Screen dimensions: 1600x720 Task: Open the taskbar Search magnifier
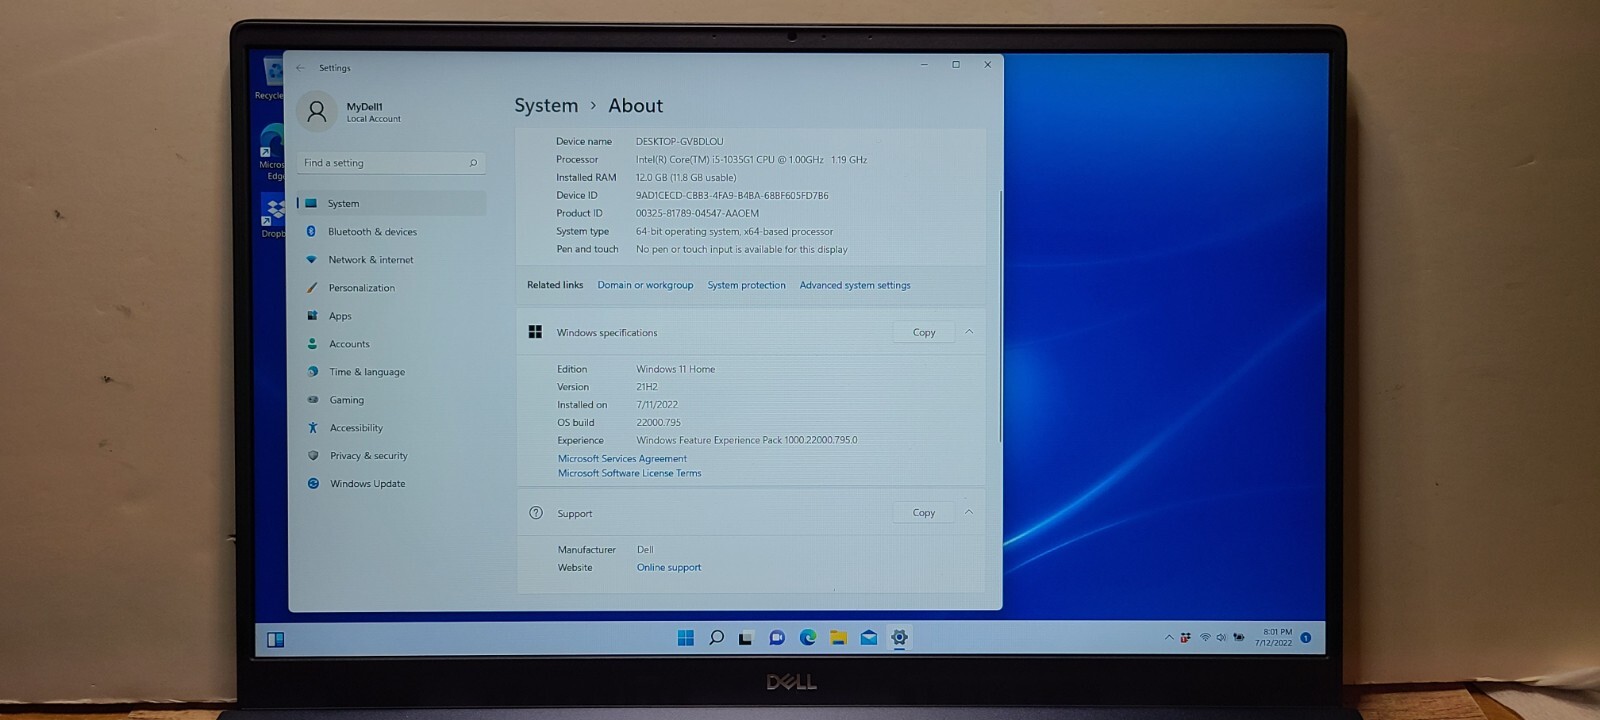(x=716, y=638)
